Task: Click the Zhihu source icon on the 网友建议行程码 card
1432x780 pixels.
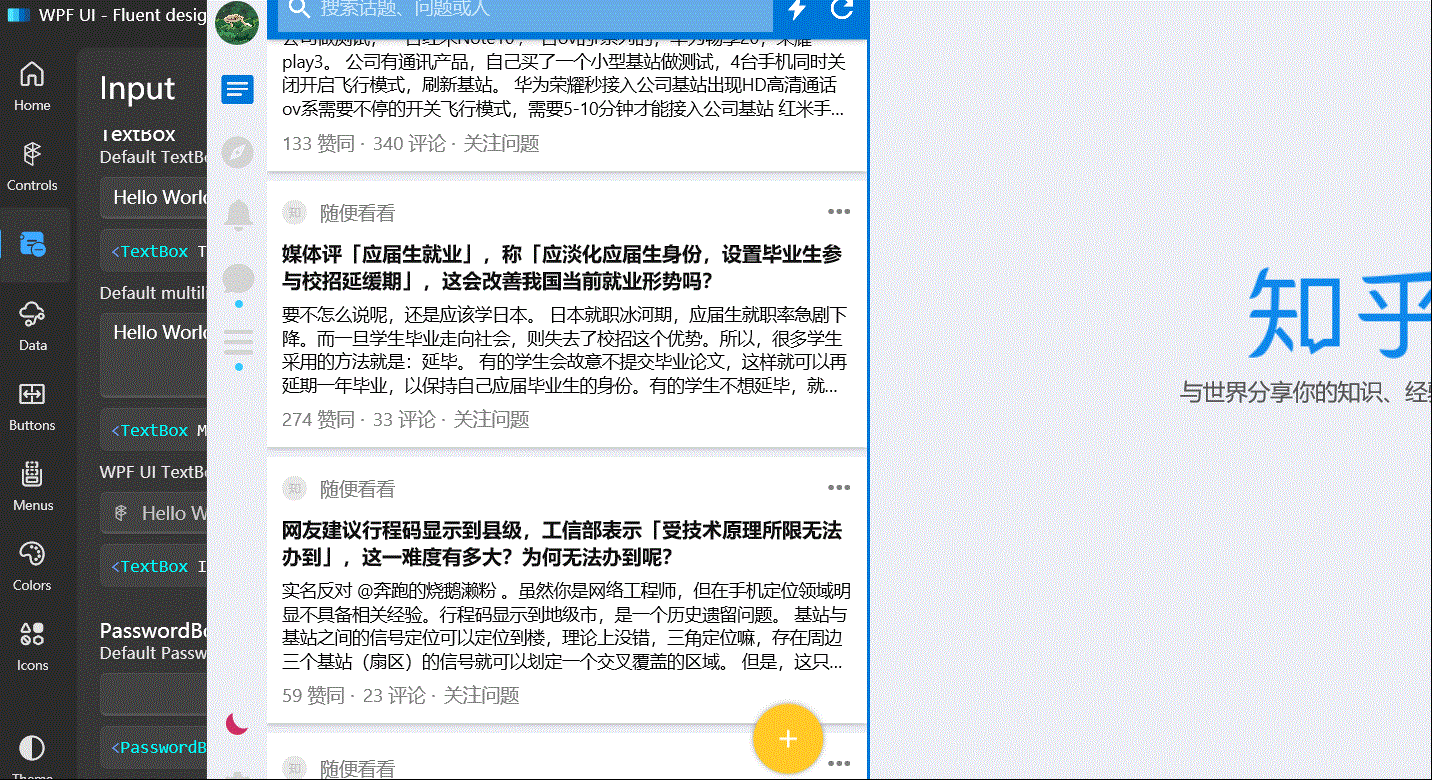Action: [x=294, y=488]
